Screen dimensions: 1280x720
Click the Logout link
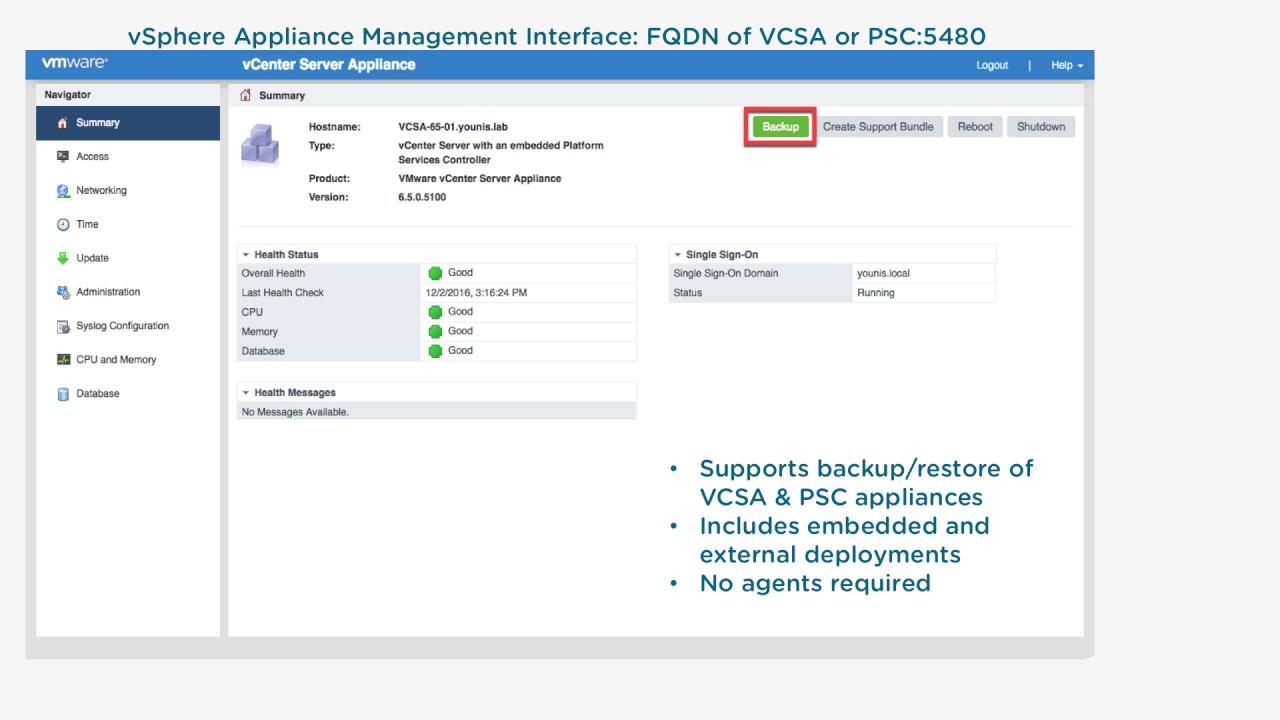(992, 65)
